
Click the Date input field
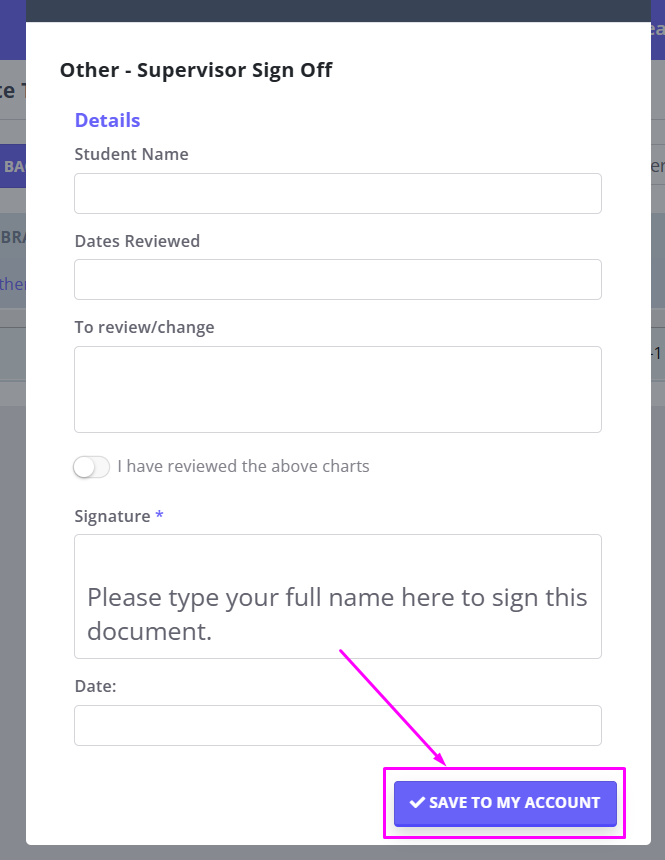coord(338,726)
